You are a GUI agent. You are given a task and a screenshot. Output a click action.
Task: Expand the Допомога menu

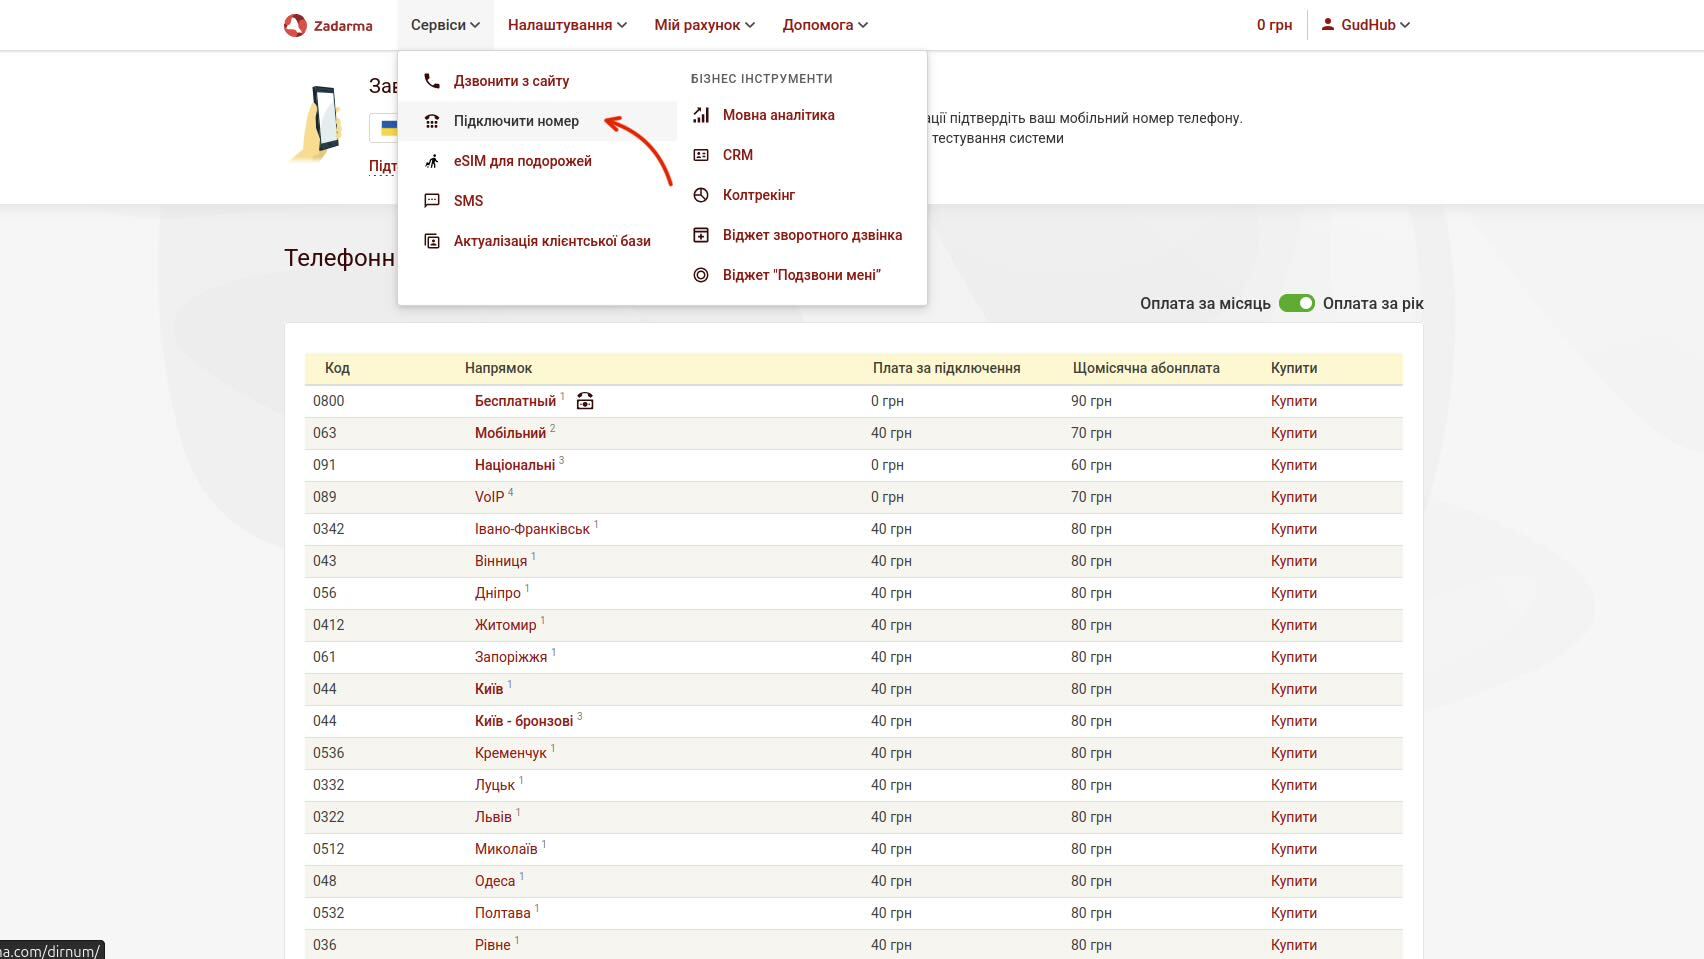[x=825, y=25]
